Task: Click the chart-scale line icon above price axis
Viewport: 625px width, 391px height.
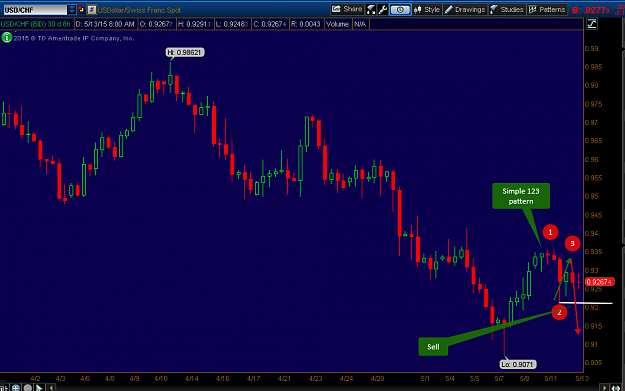Action: click(592, 24)
